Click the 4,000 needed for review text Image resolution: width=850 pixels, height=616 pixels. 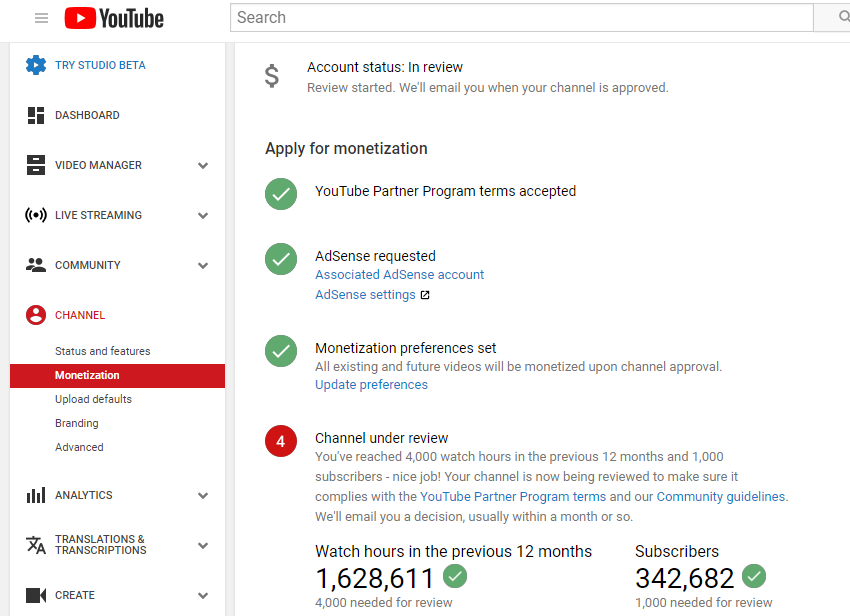click(x=384, y=602)
